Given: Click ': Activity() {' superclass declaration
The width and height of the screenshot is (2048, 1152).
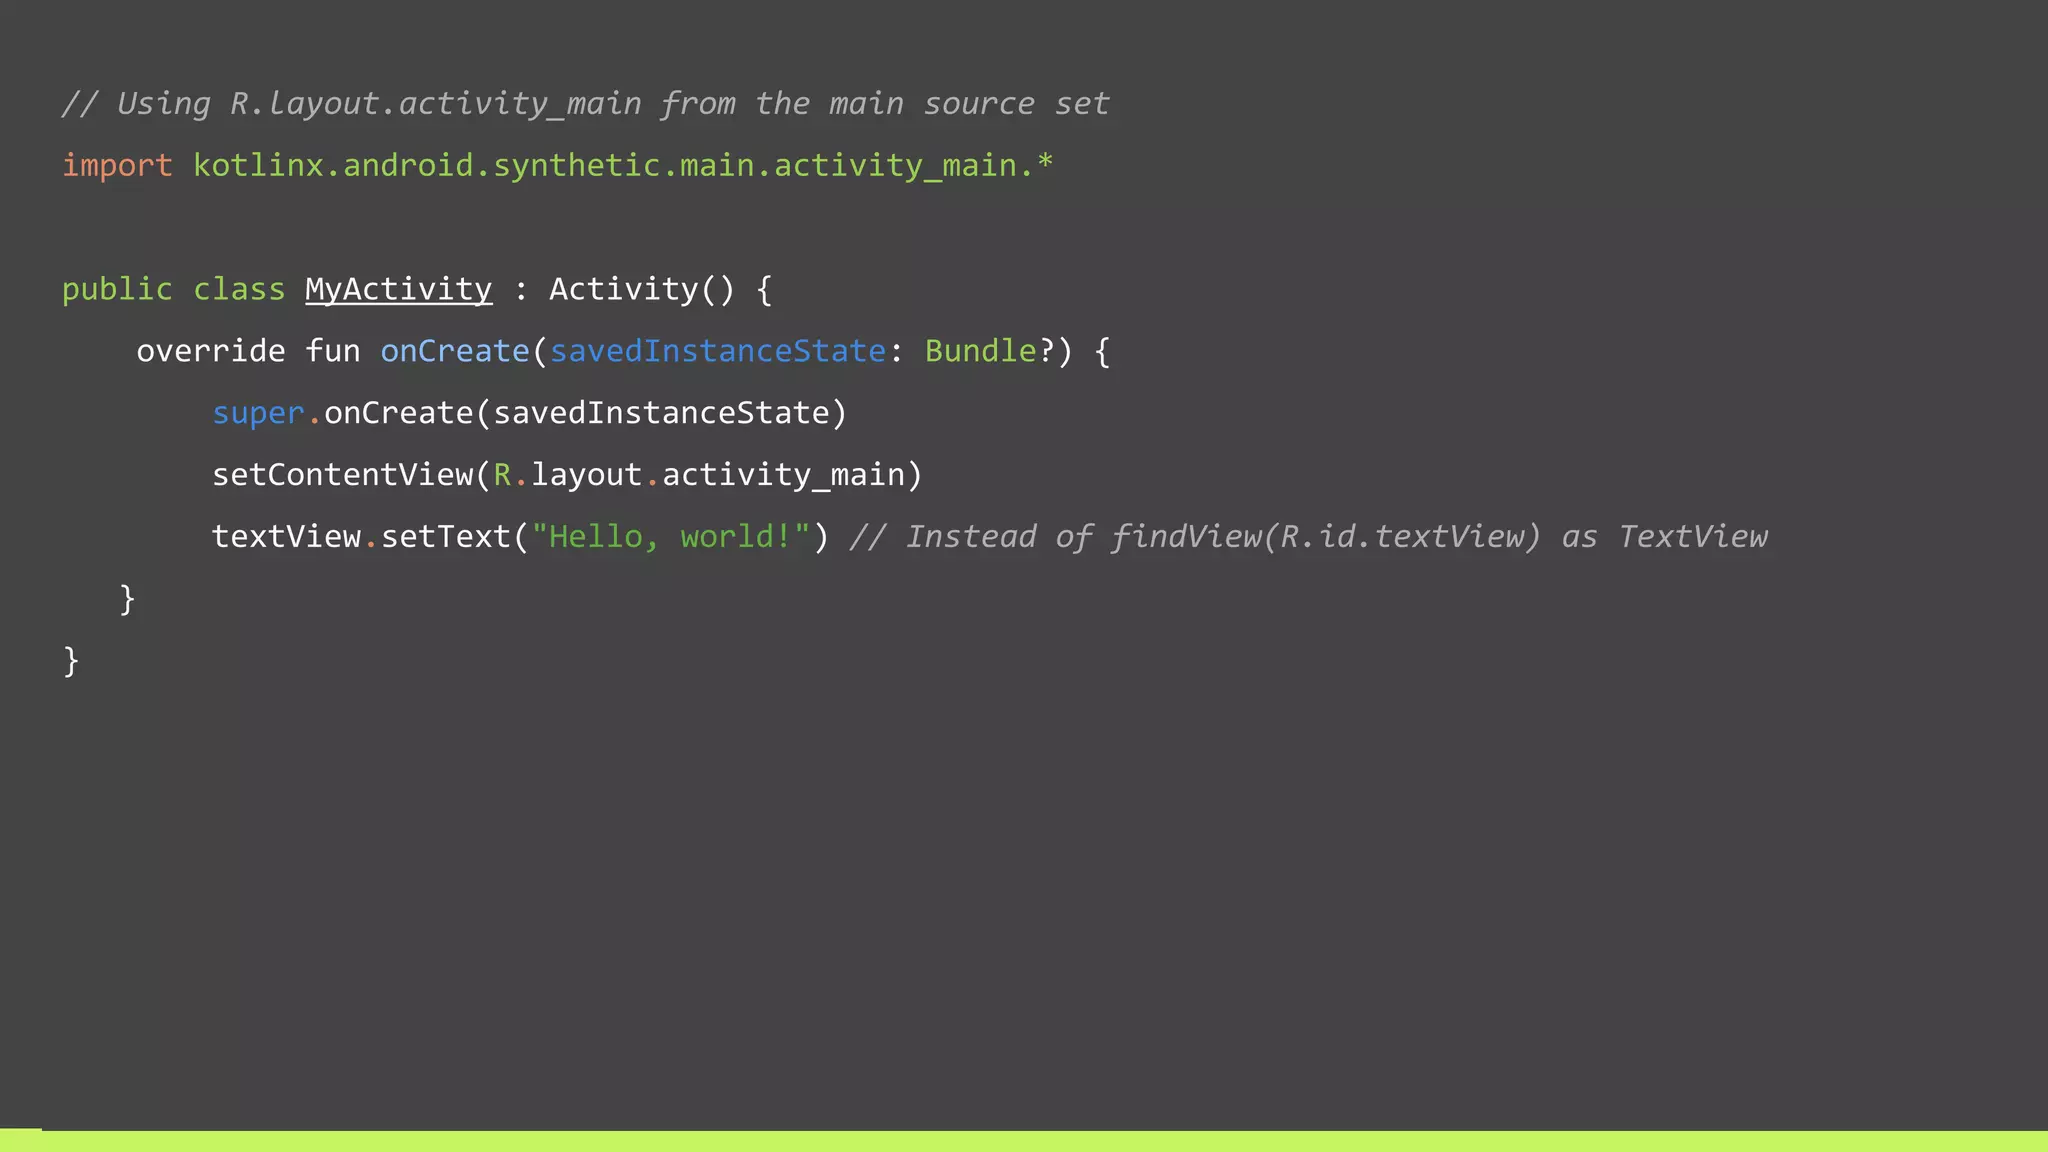Looking at the screenshot, I should pyautogui.click(x=643, y=290).
